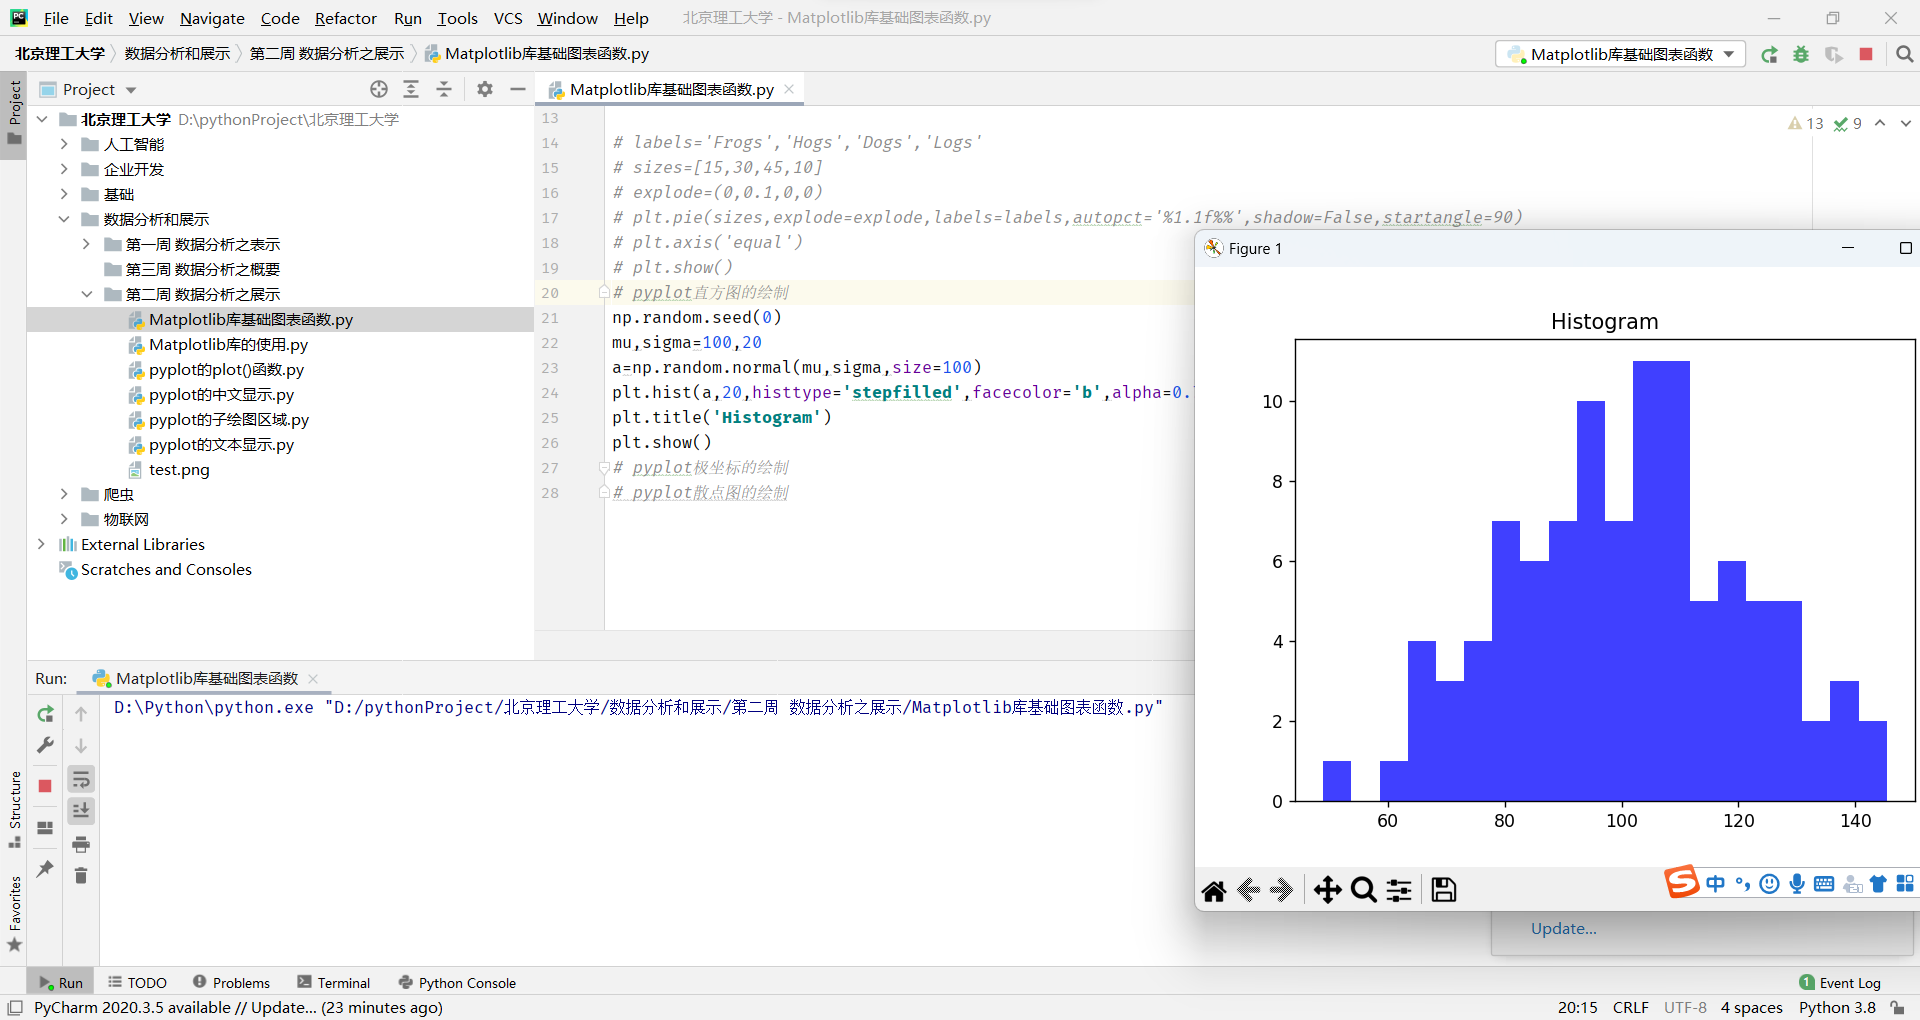Click the Sogou microphone icon

click(x=1797, y=884)
